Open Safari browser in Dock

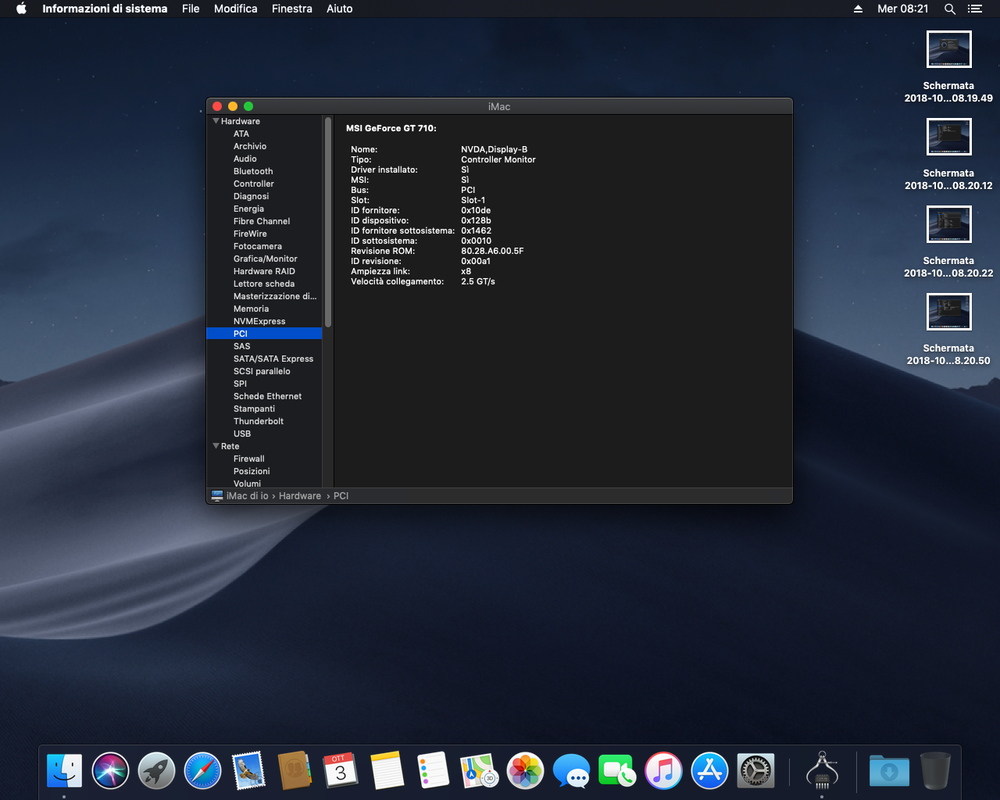click(202, 771)
